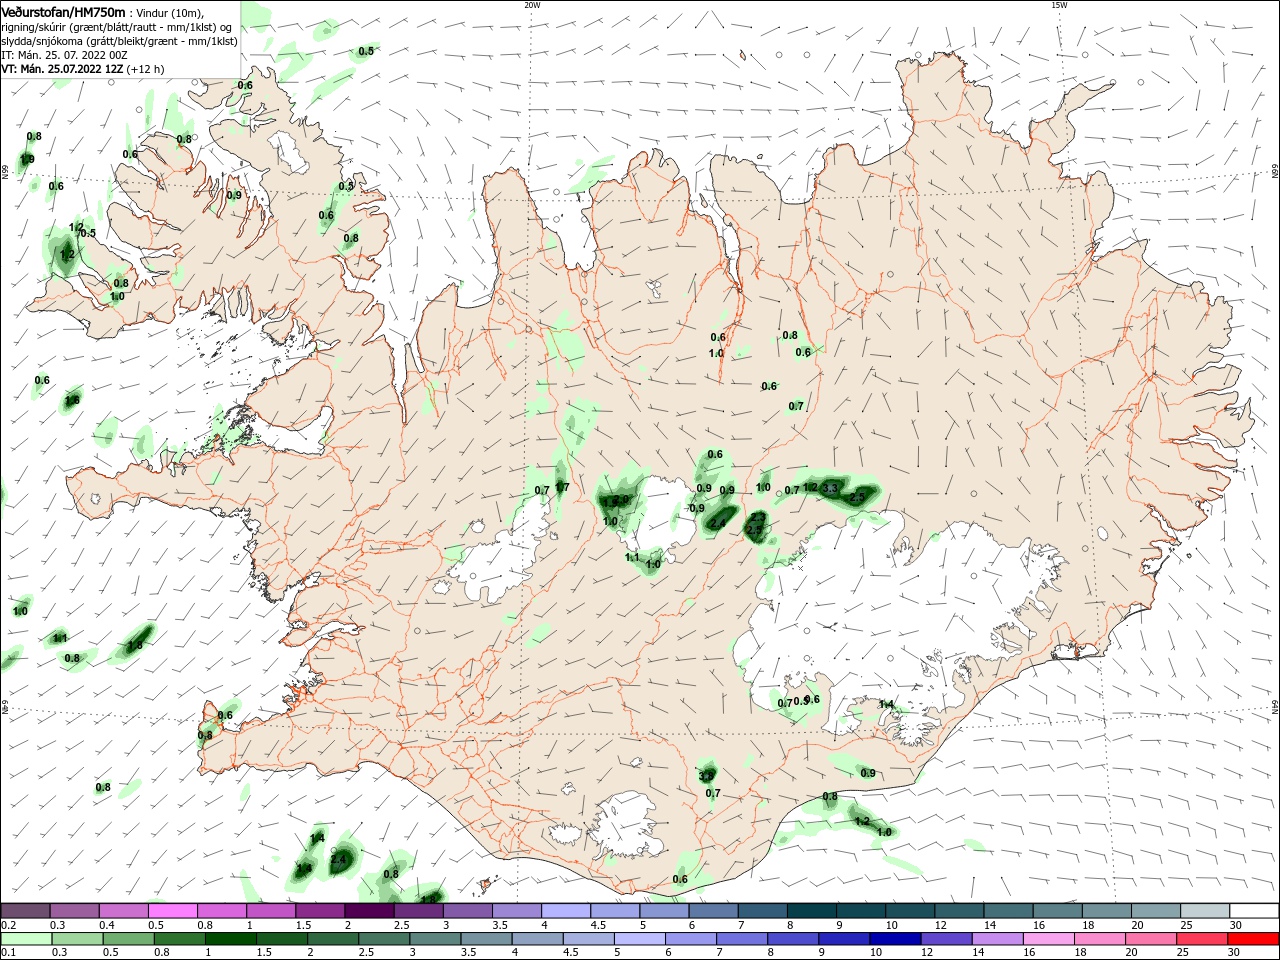Image resolution: width=1280 pixels, height=960 pixels.
Task: Select the navy swatch between 10 and 12 rain scale
Action: tap(894, 938)
